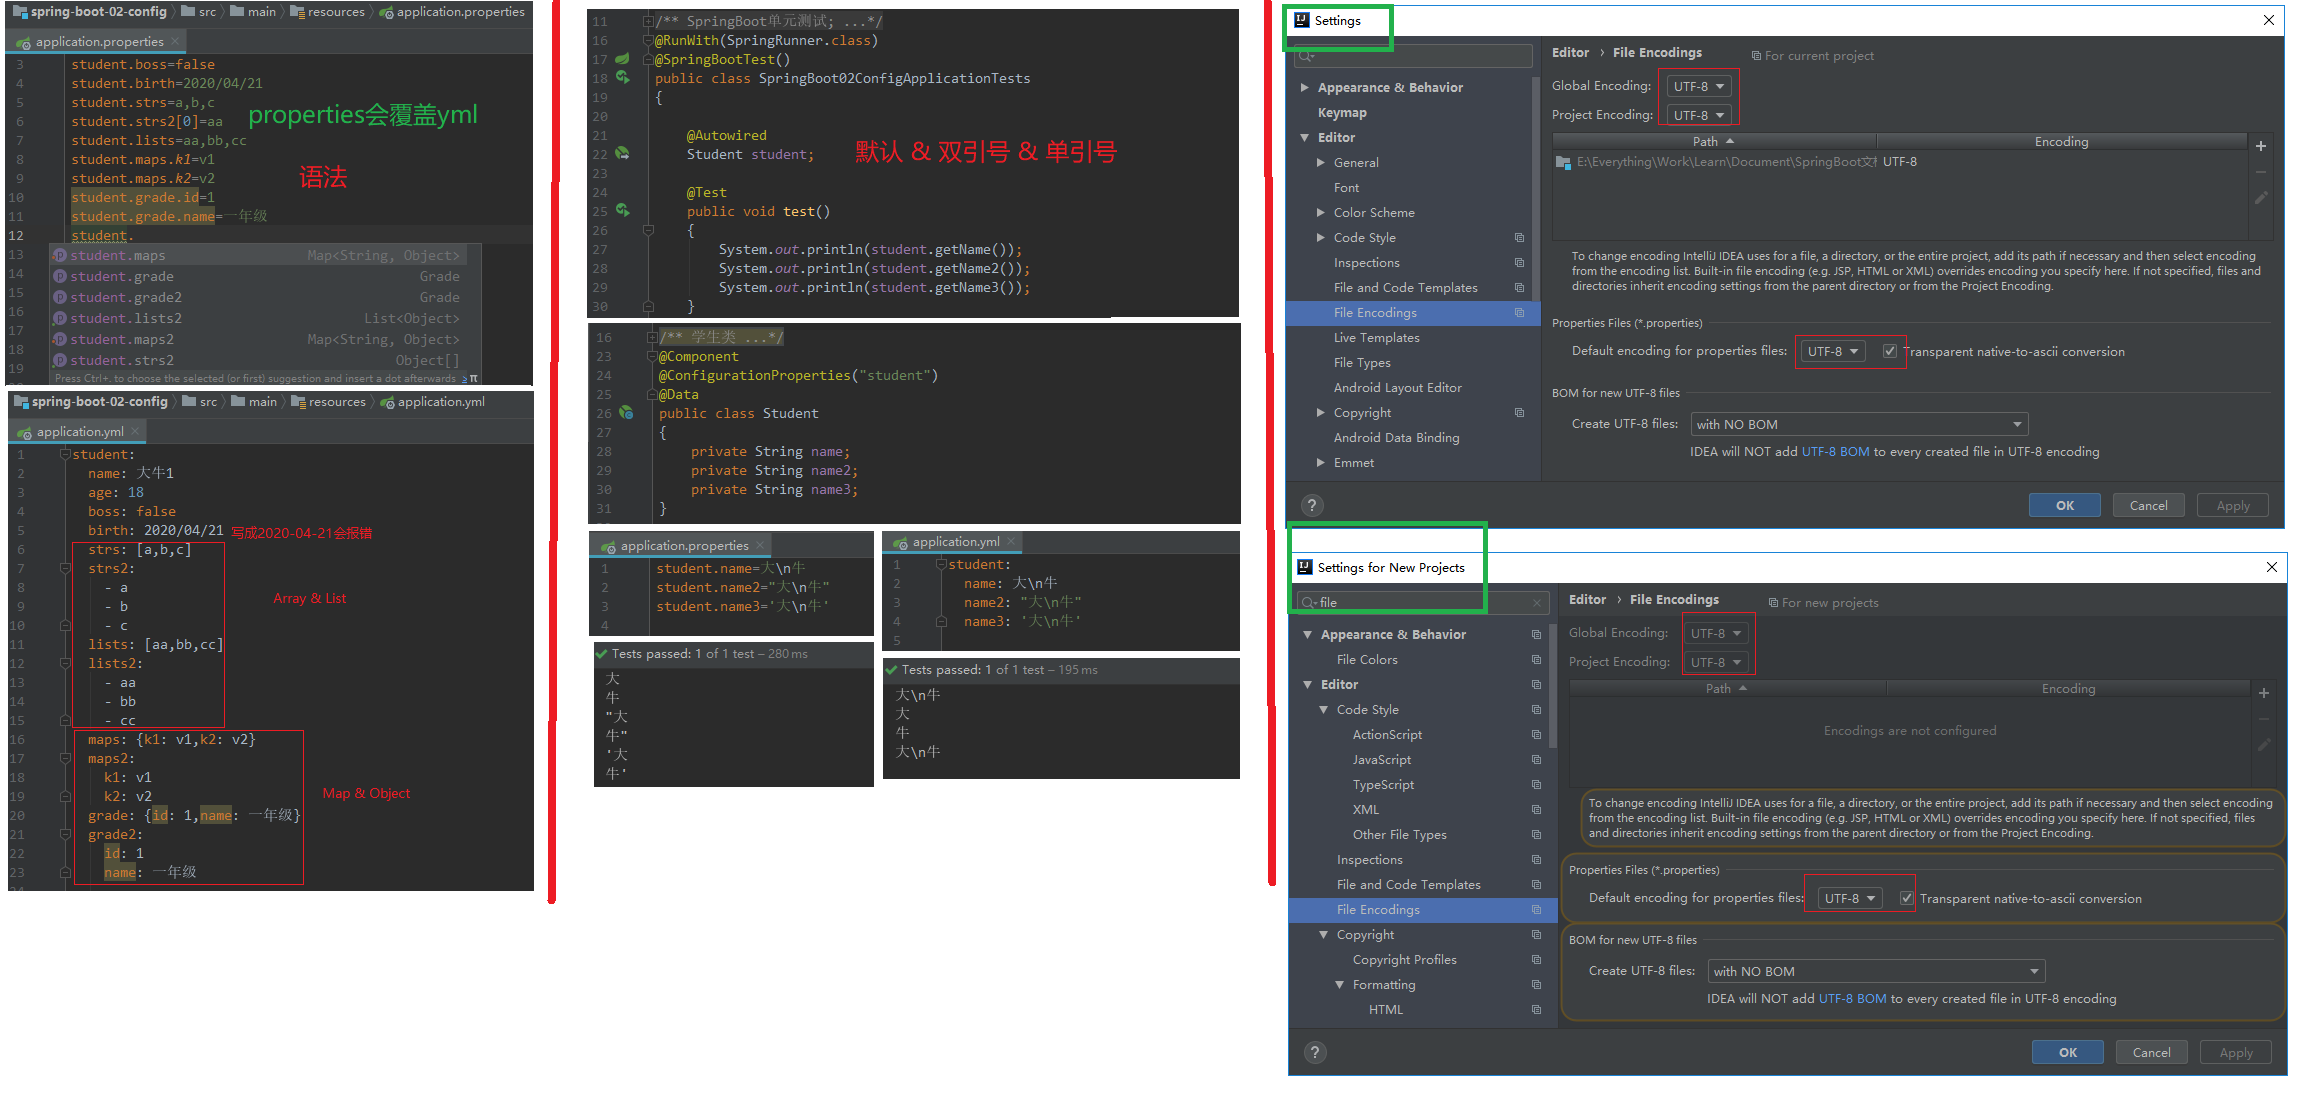
Task: Add encoding path in New Projects settings
Action: [x=2264, y=693]
